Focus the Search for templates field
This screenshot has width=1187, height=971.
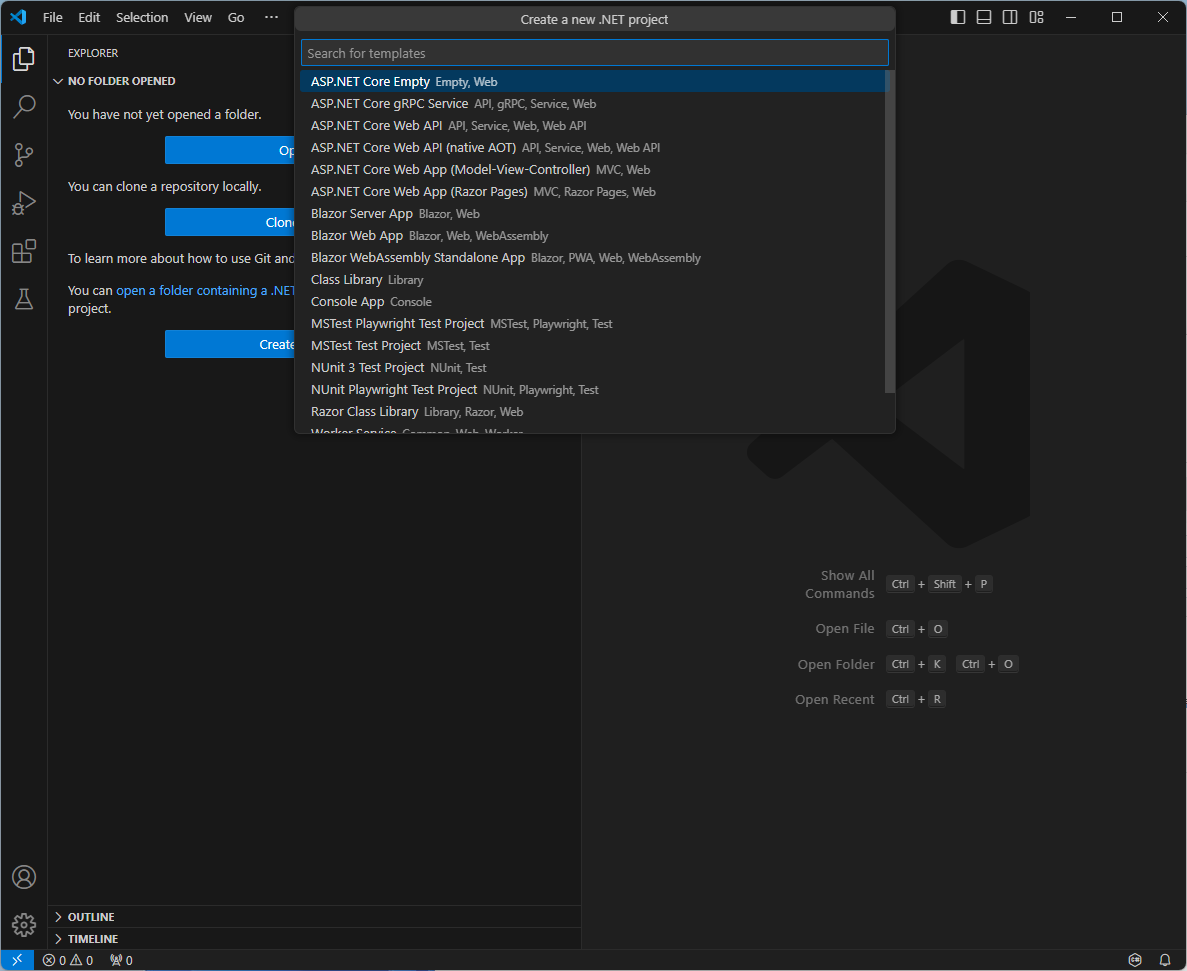coord(594,53)
